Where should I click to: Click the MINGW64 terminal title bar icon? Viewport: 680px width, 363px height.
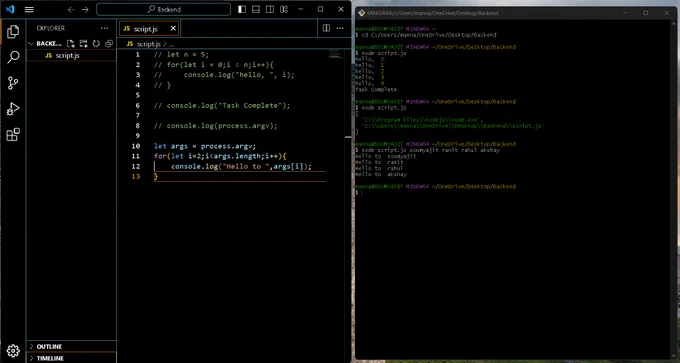(361, 13)
